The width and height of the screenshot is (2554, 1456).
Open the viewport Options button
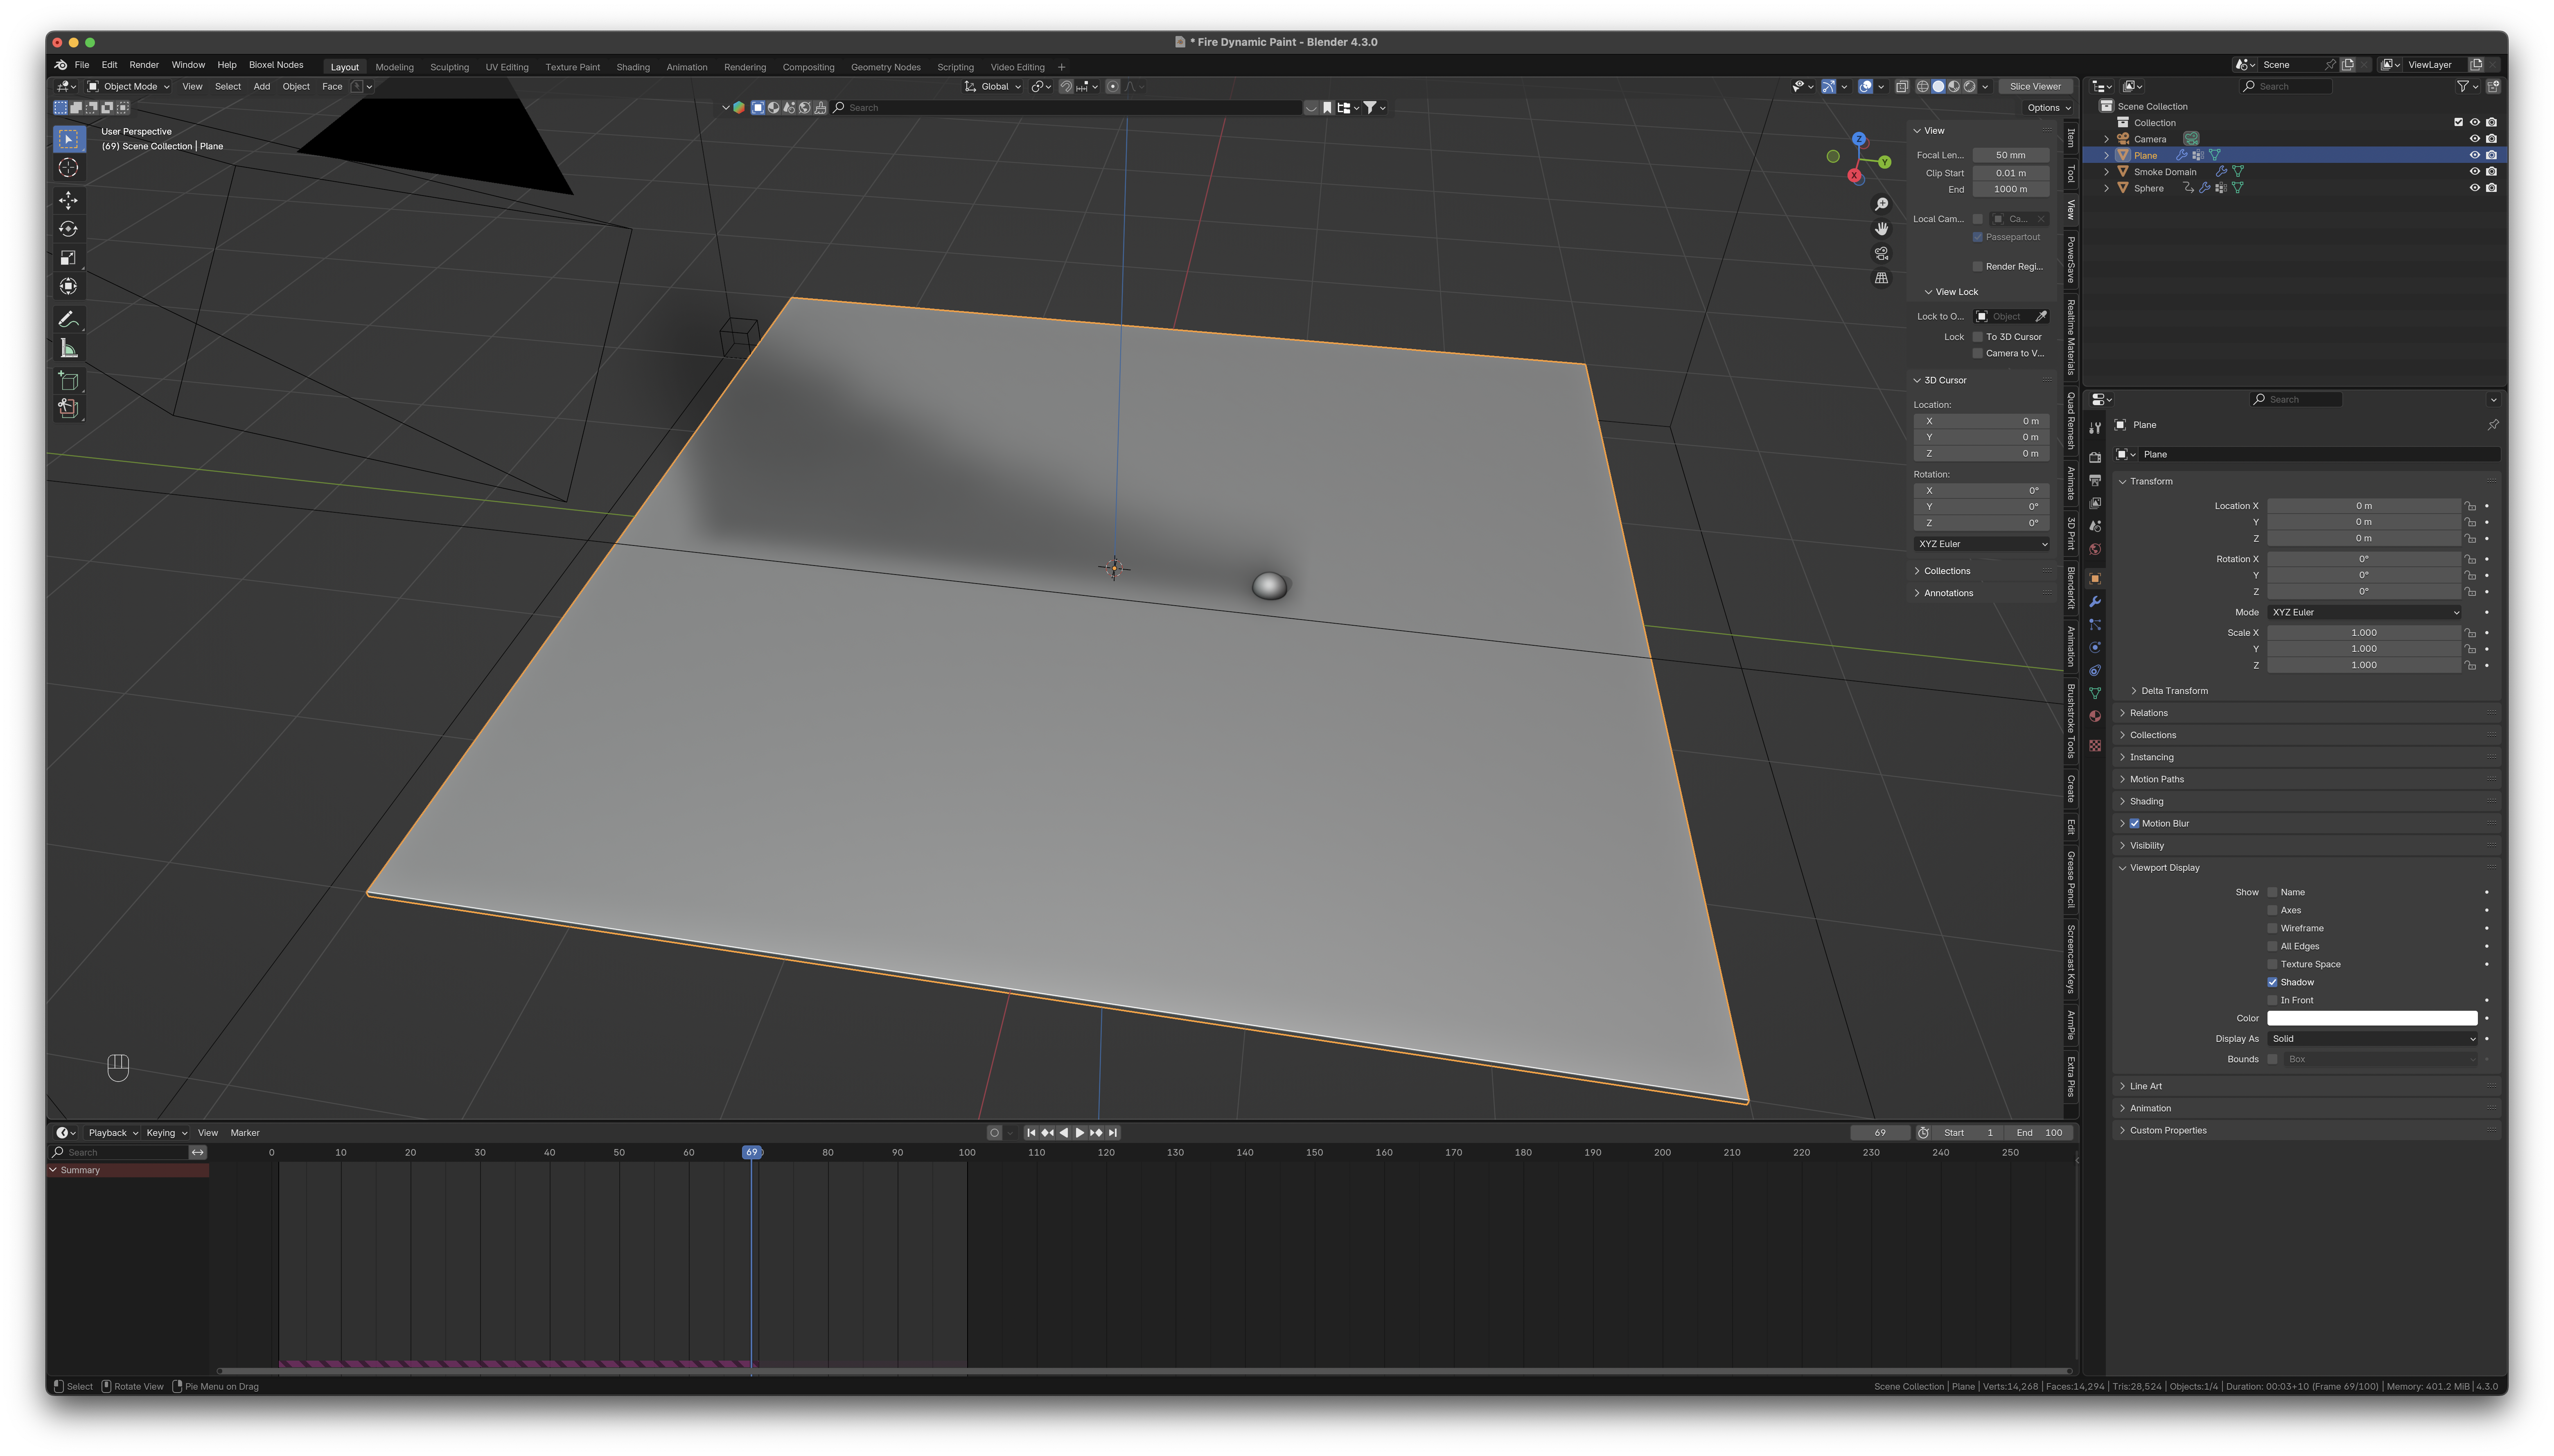(x=2048, y=108)
